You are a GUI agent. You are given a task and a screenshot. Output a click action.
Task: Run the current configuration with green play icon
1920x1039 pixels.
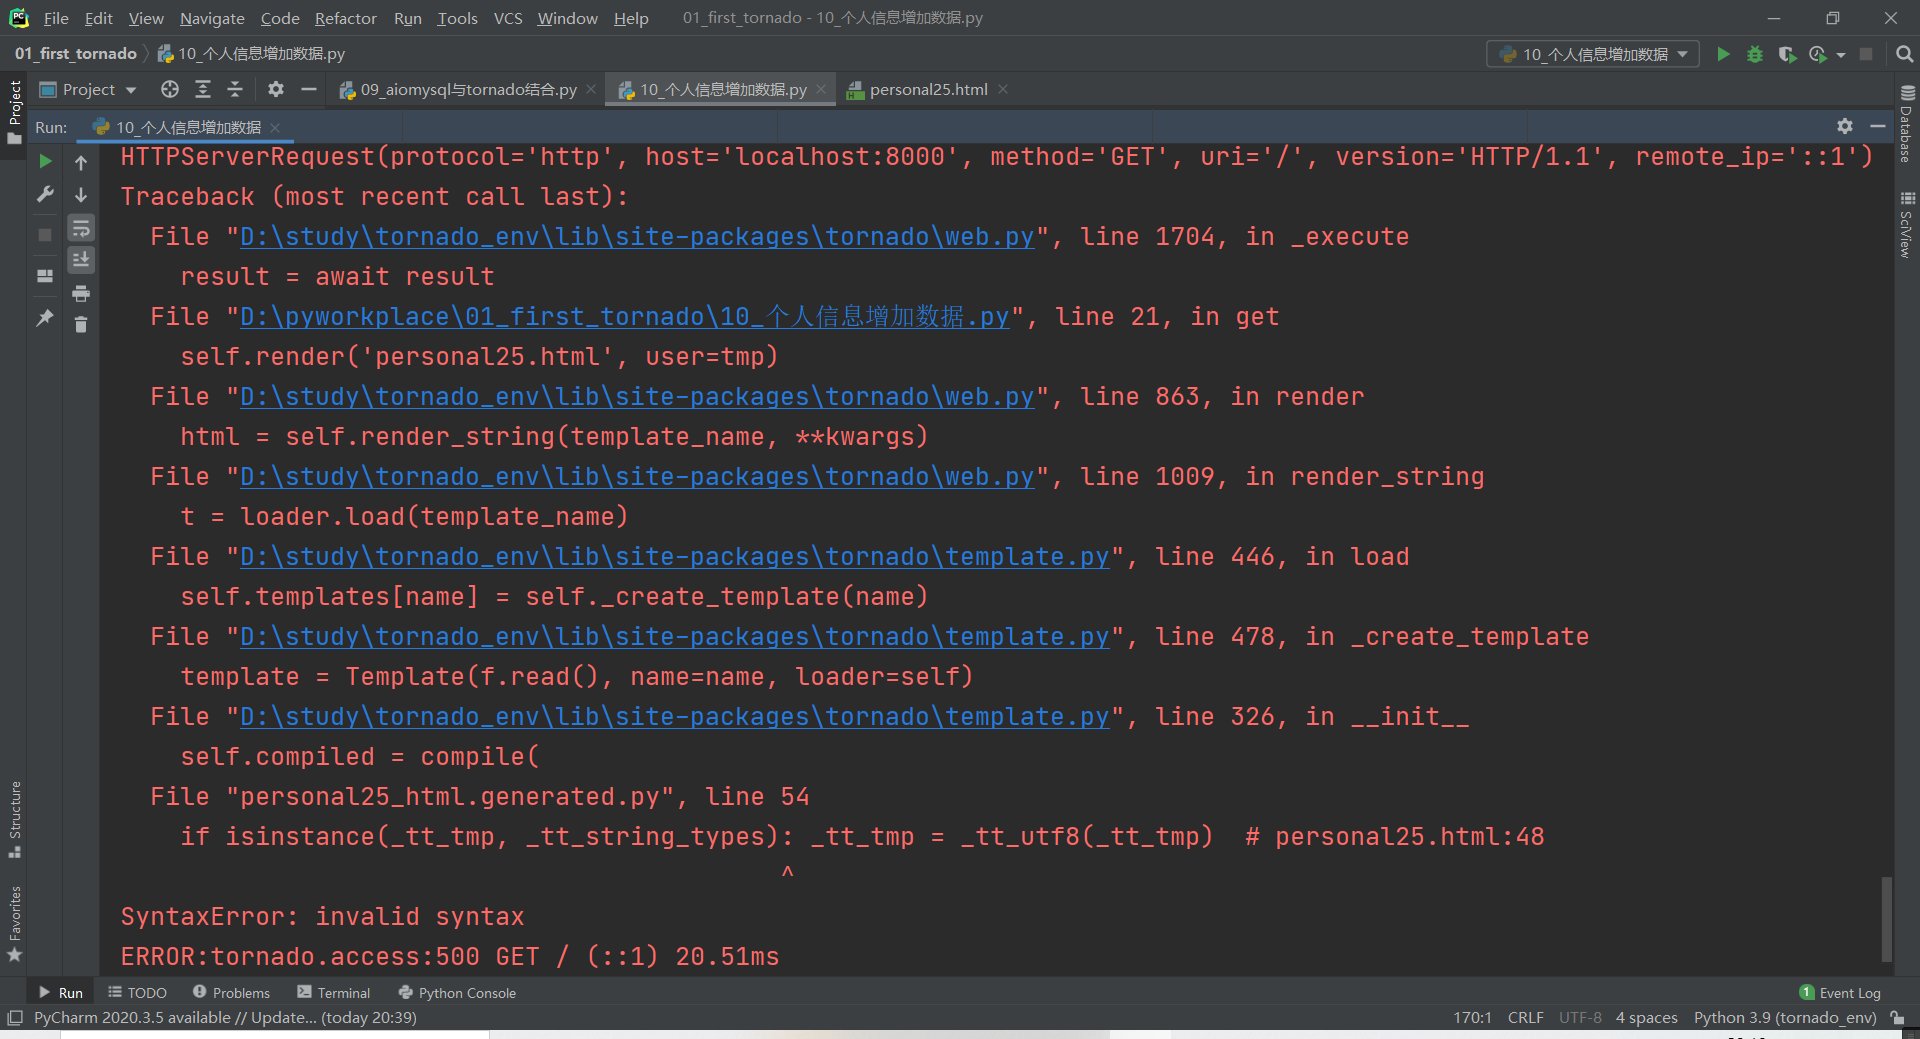(1723, 54)
